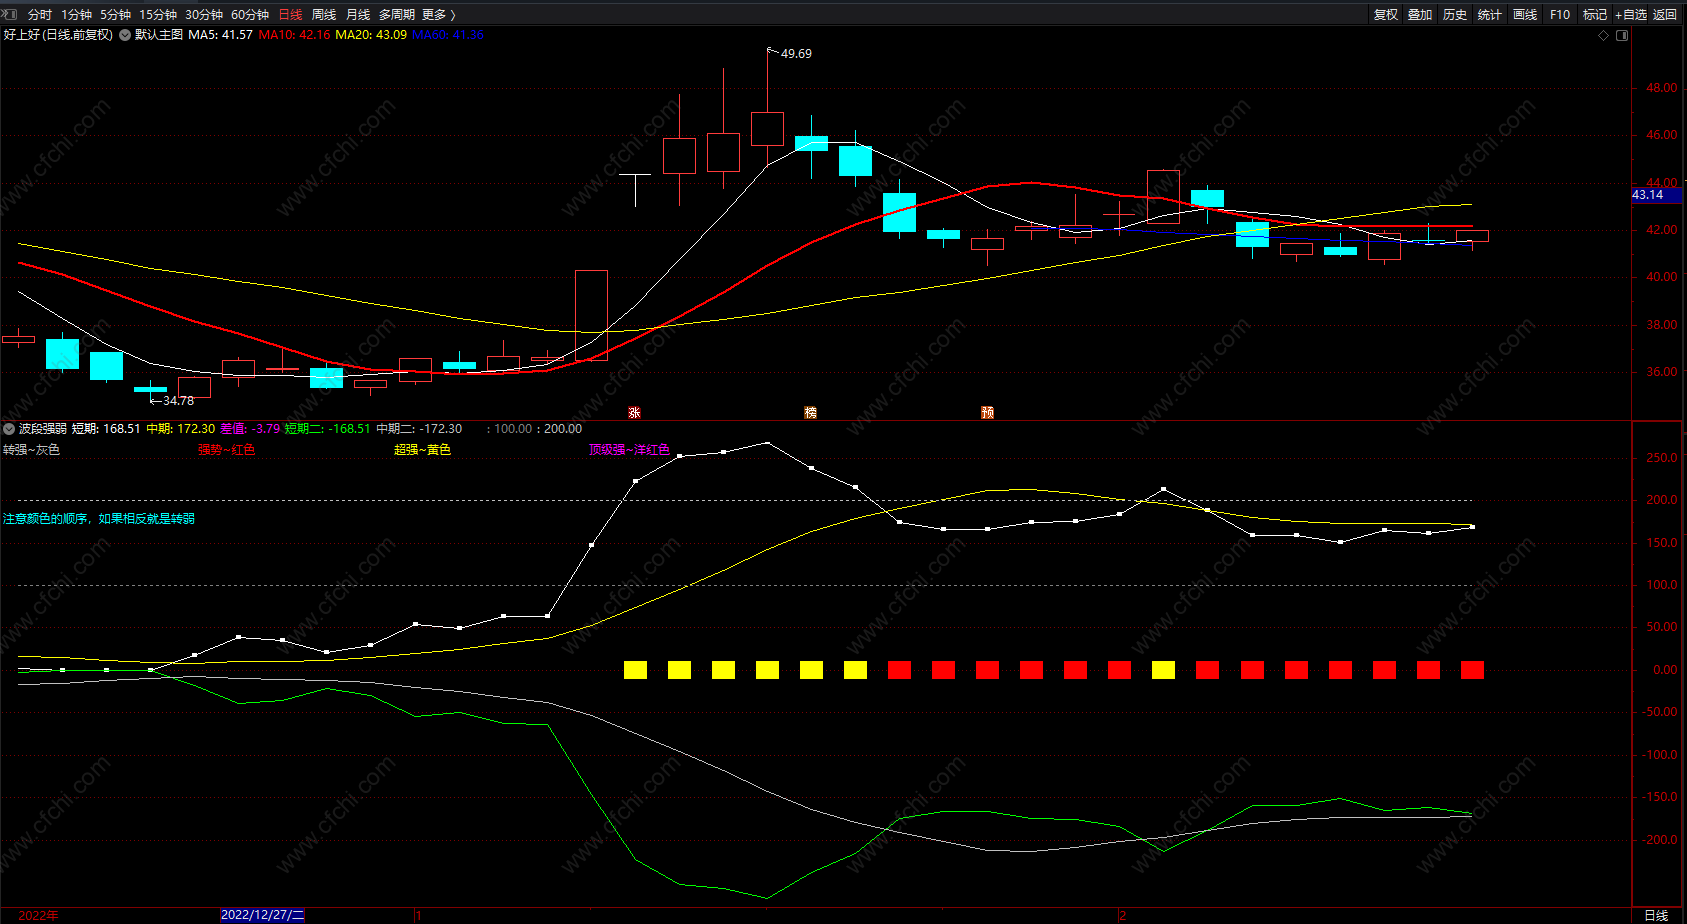The width and height of the screenshot is (1687, 924).
Task: Click the 叠加 overlay button
Action: (1420, 15)
